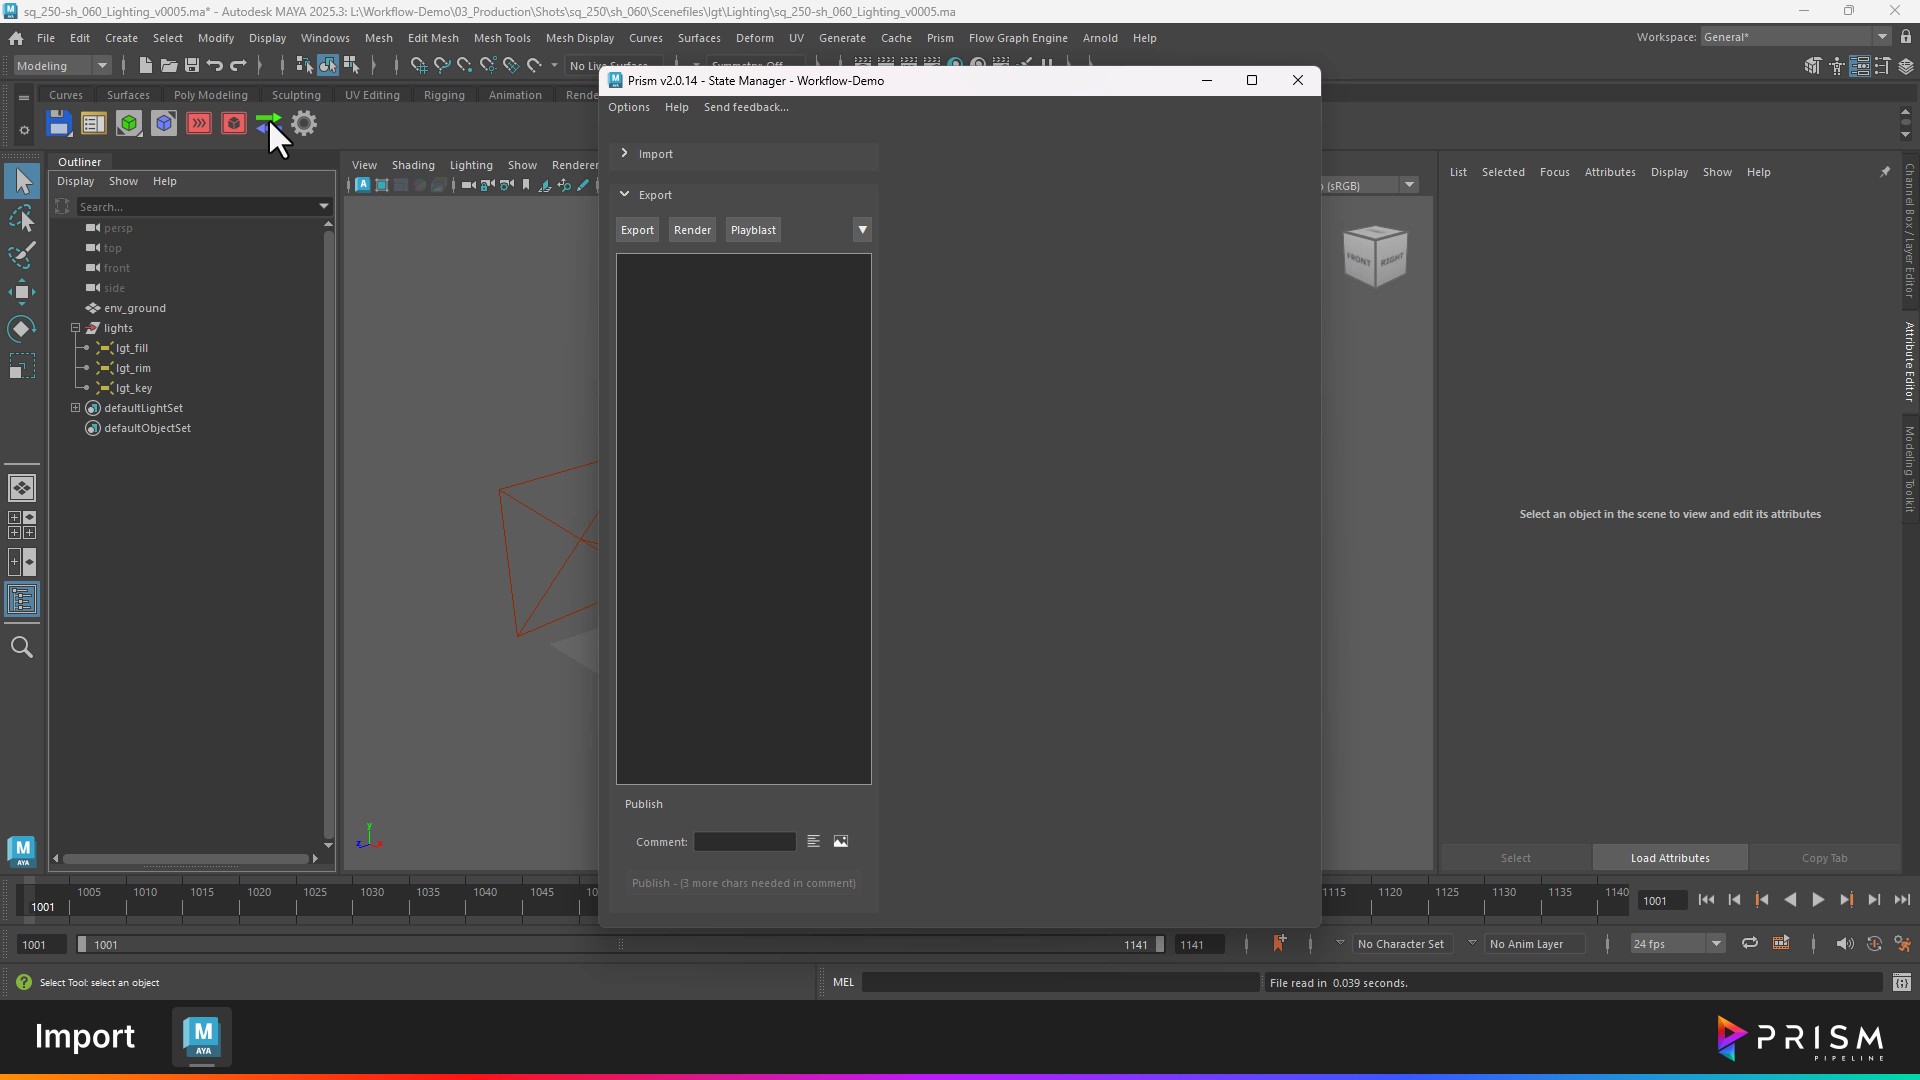
Task: Click the Maya home icon
Action: (x=16, y=38)
